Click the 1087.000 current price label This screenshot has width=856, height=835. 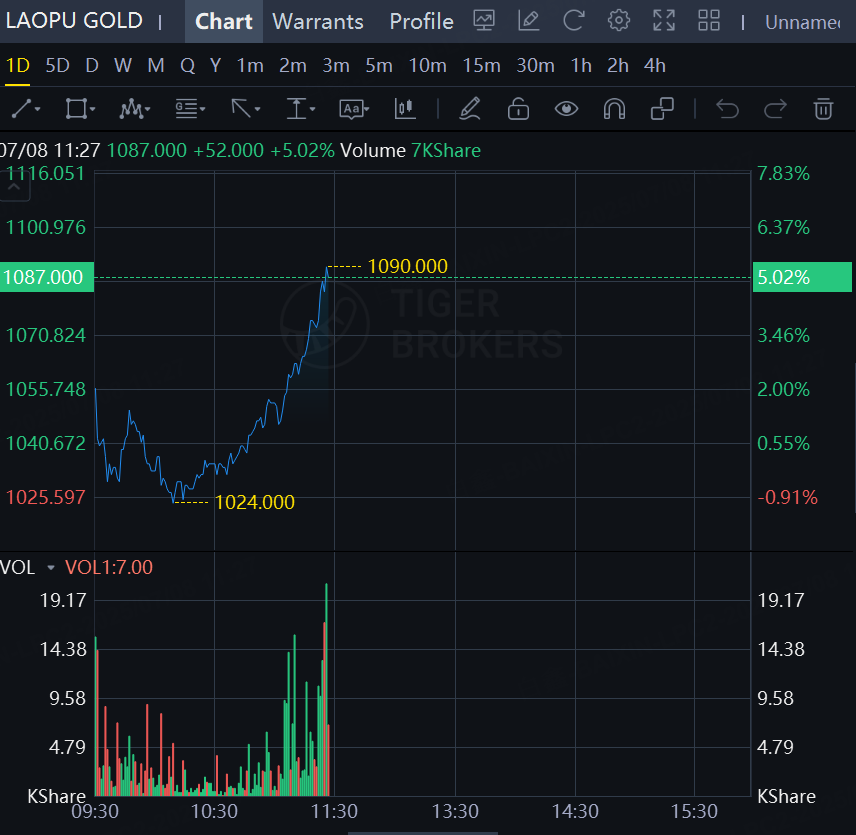tap(46, 277)
